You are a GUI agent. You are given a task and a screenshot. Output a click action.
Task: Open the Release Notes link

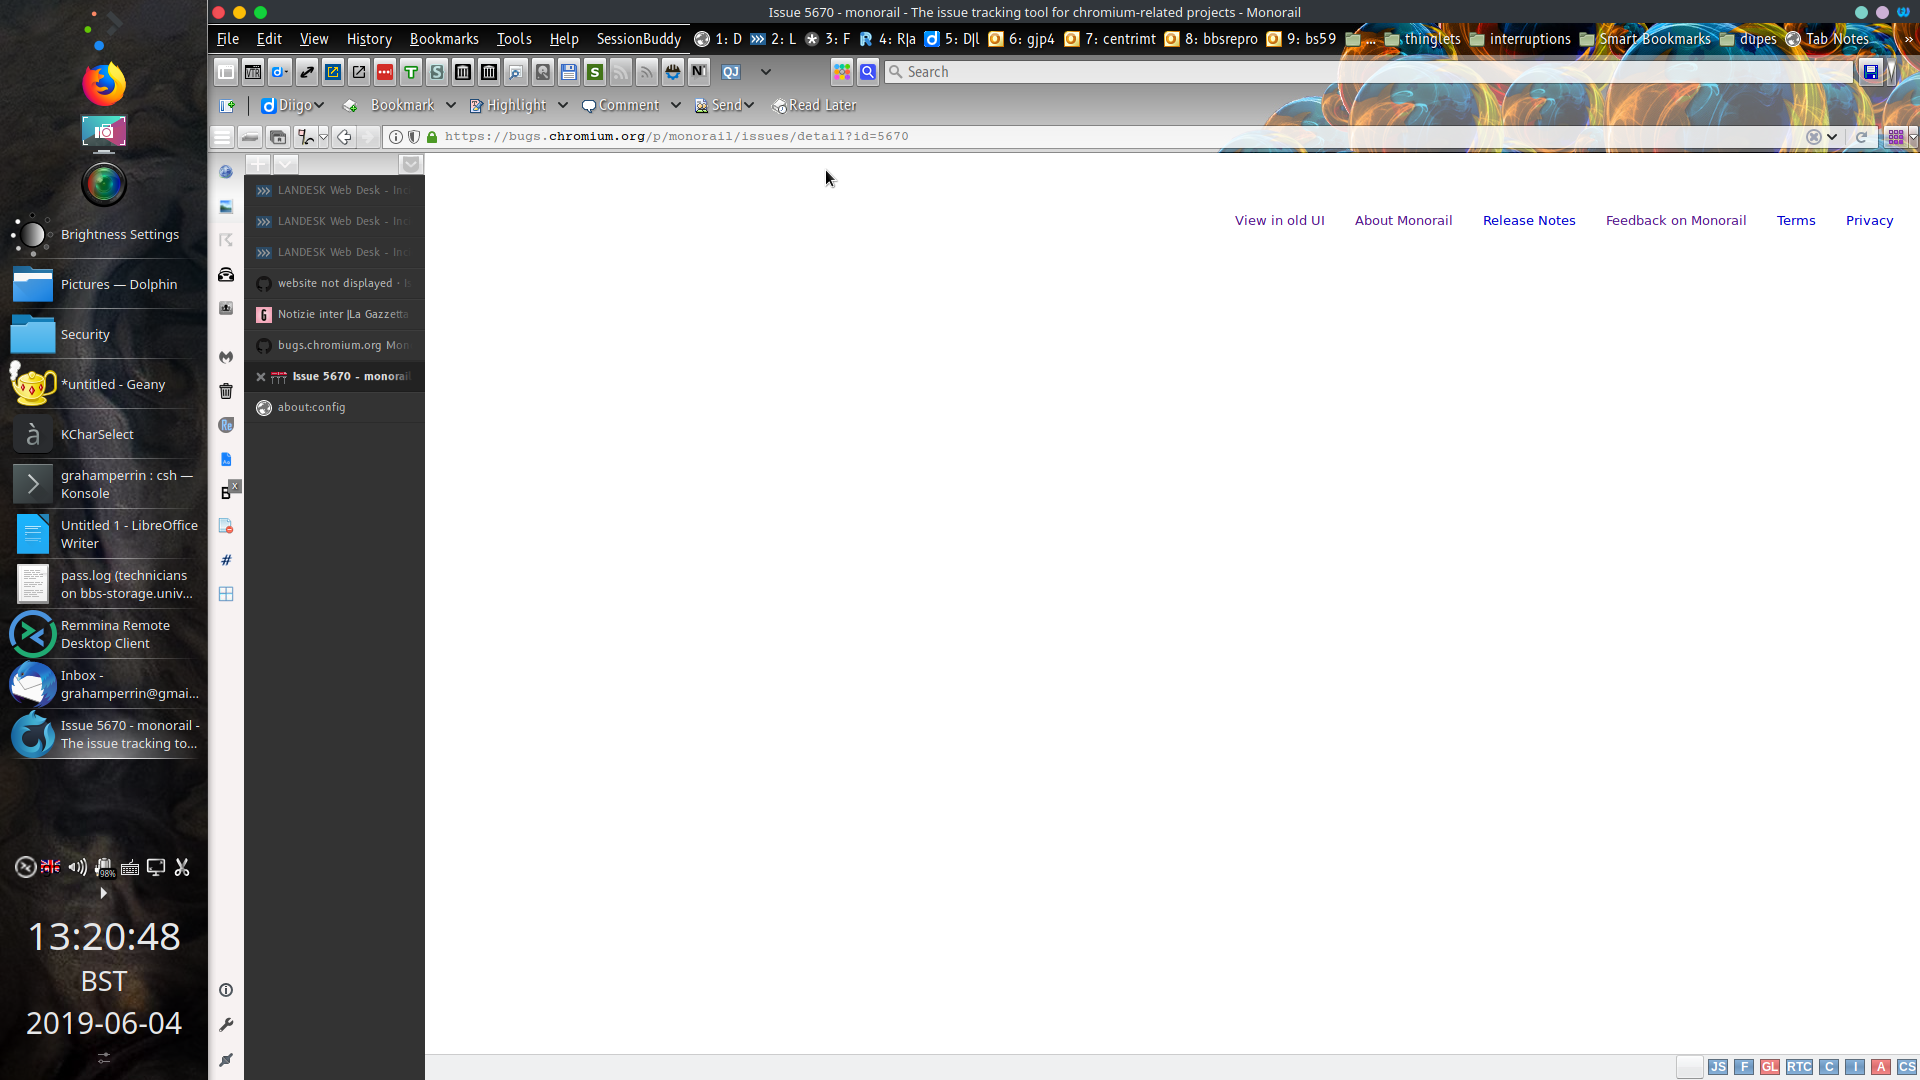pyautogui.click(x=1529, y=220)
